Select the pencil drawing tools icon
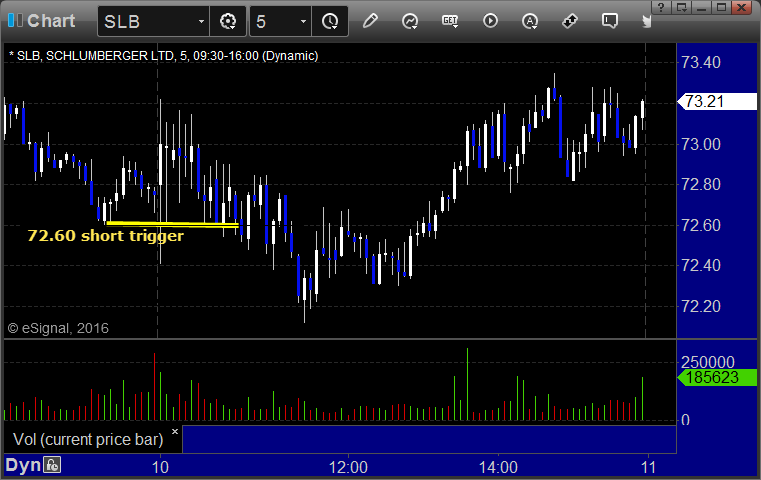The width and height of the screenshot is (761, 480). point(370,21)
